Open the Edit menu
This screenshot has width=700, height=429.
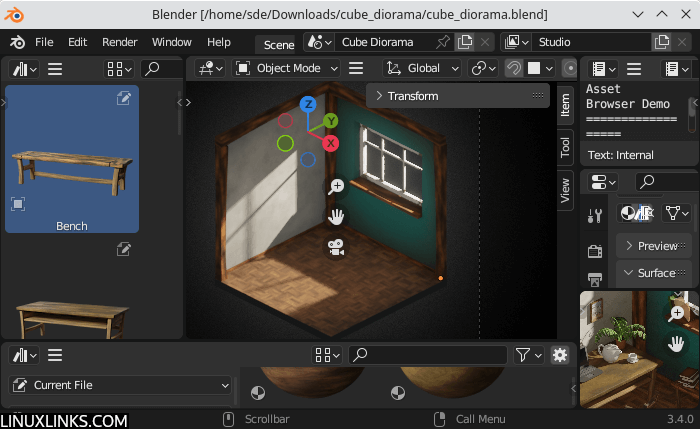tap(77, 42)
